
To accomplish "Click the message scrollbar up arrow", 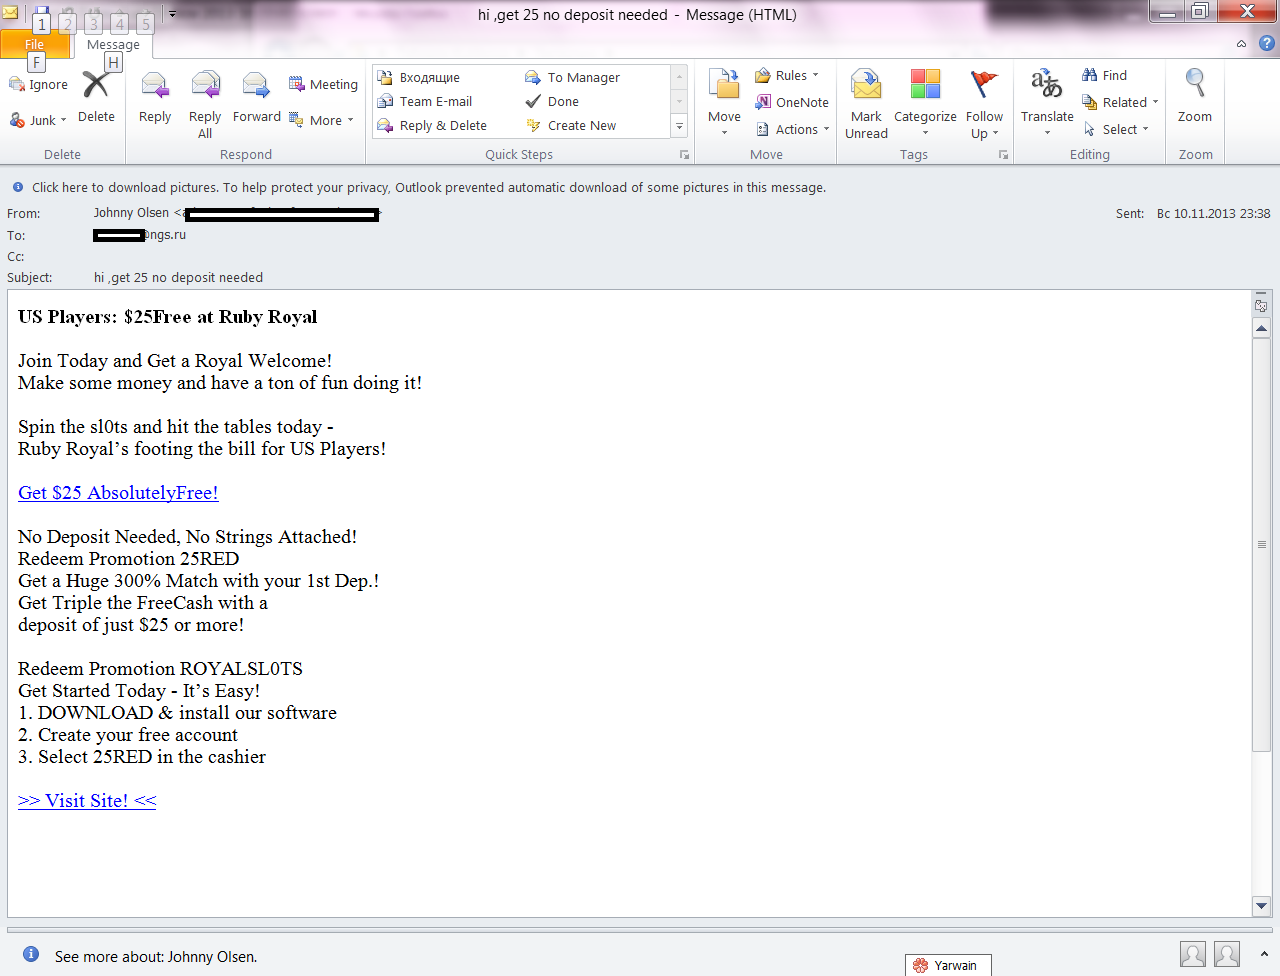I will pos(1261,328).
